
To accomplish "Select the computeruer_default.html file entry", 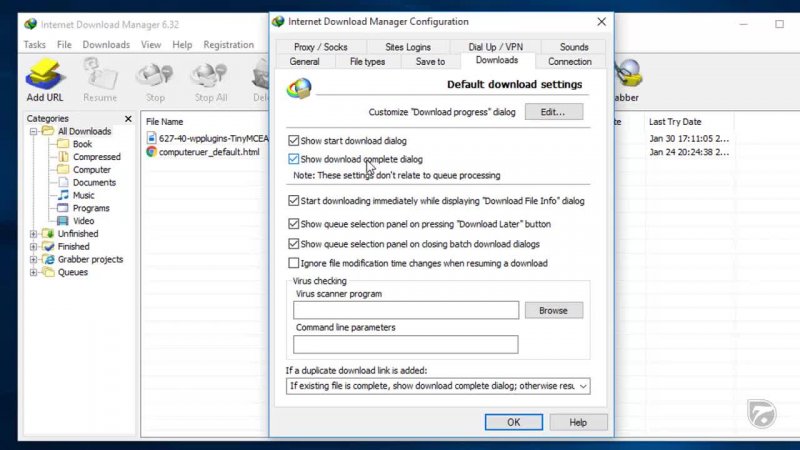I will click(208, 152).
